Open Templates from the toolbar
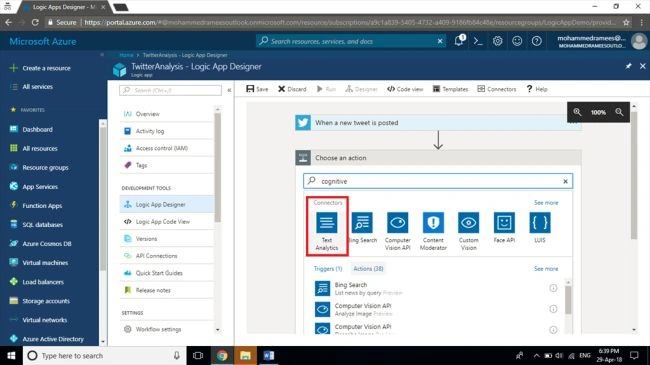The width and height of the screenshot is (650, 365). coord(450,89)
